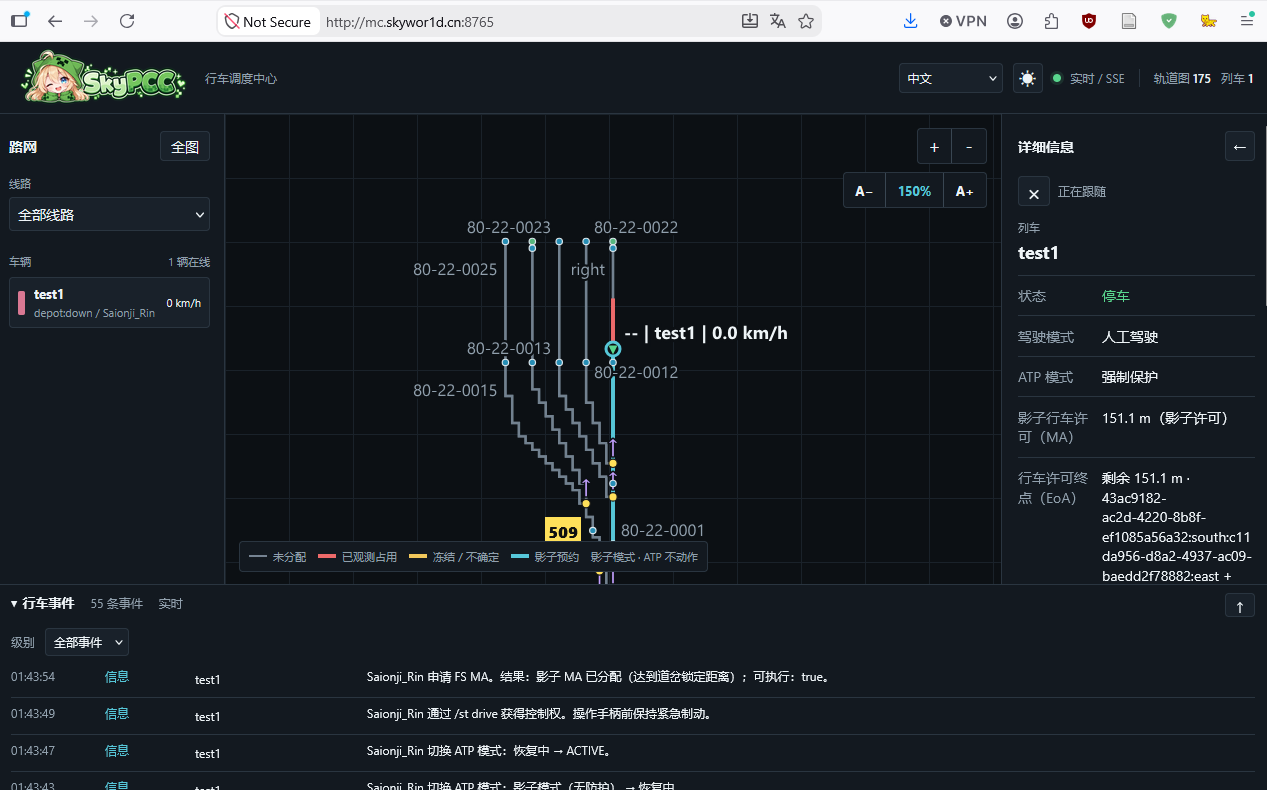The width and height of the screenshot is (1267, 790).
Task: Click the 全图 full map button
Action: (x=185, y=147)
